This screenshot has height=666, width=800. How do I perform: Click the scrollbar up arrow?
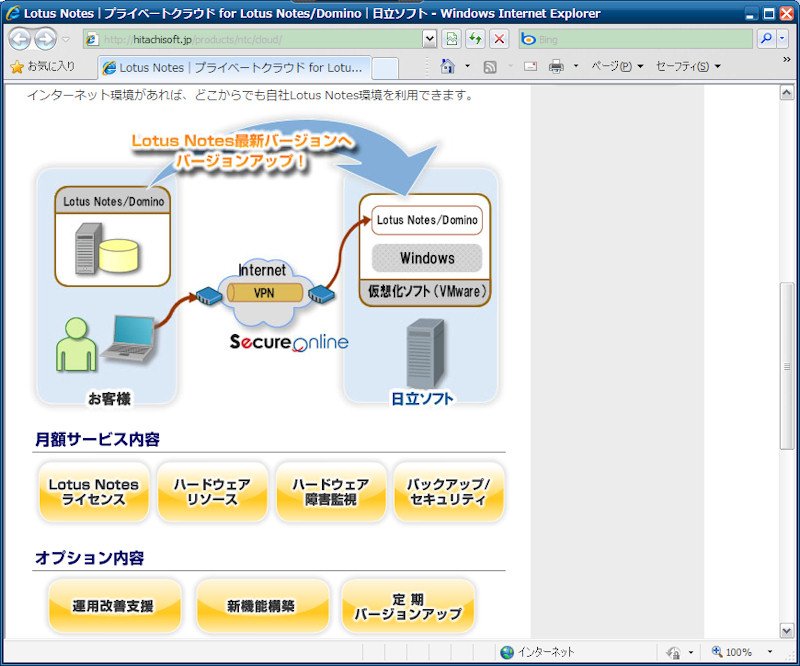tap(786, 93)
